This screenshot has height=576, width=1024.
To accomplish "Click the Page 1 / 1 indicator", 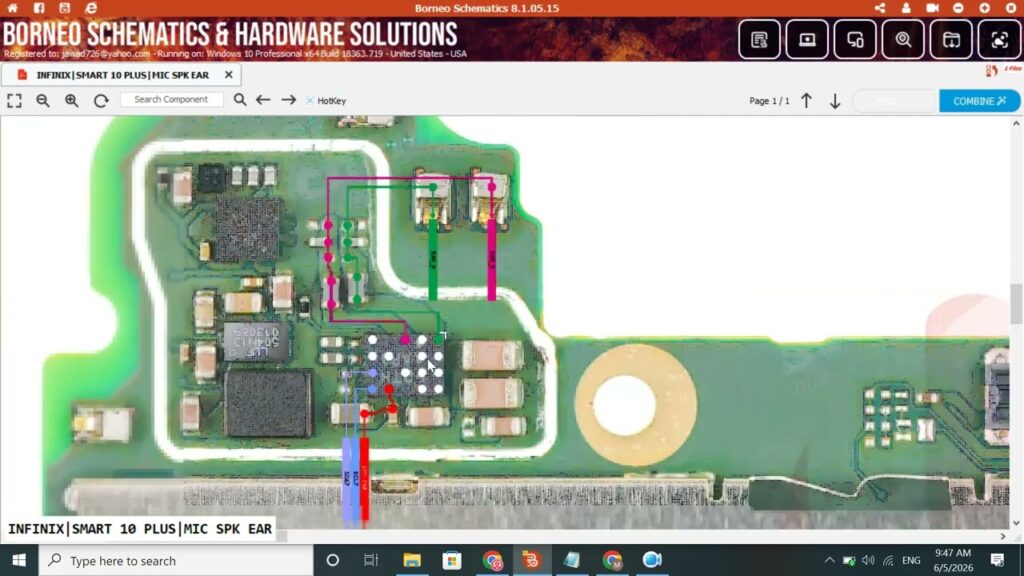I will coord(769,101).
